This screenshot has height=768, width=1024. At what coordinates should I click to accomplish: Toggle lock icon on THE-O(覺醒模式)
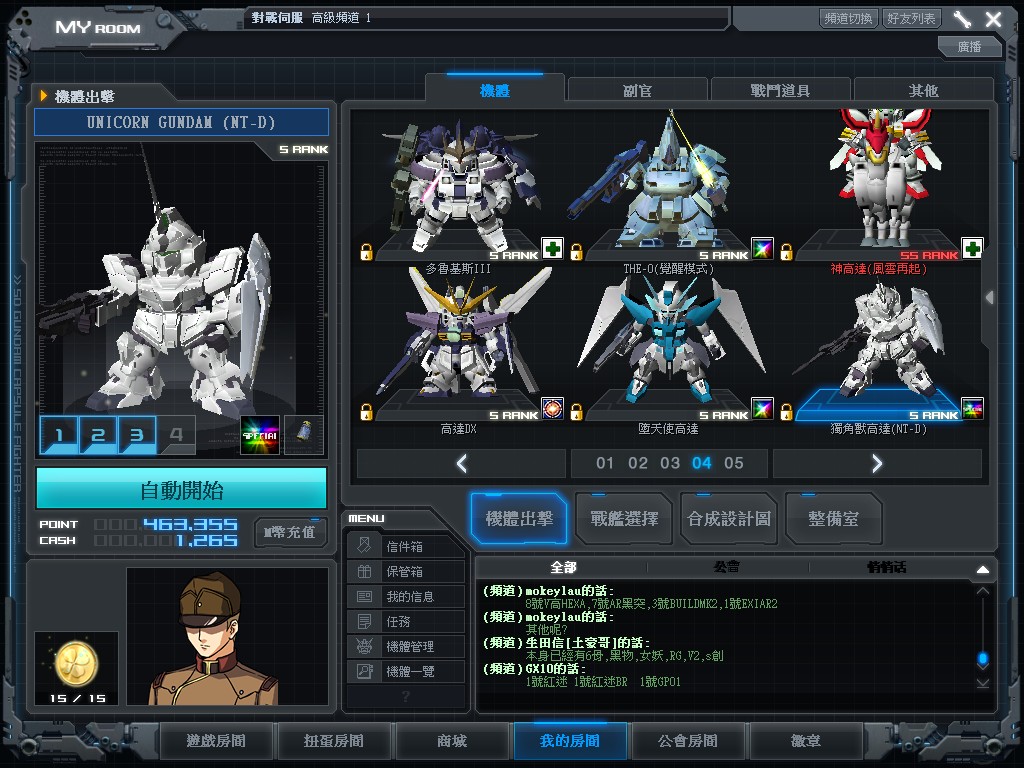point(576,252)
